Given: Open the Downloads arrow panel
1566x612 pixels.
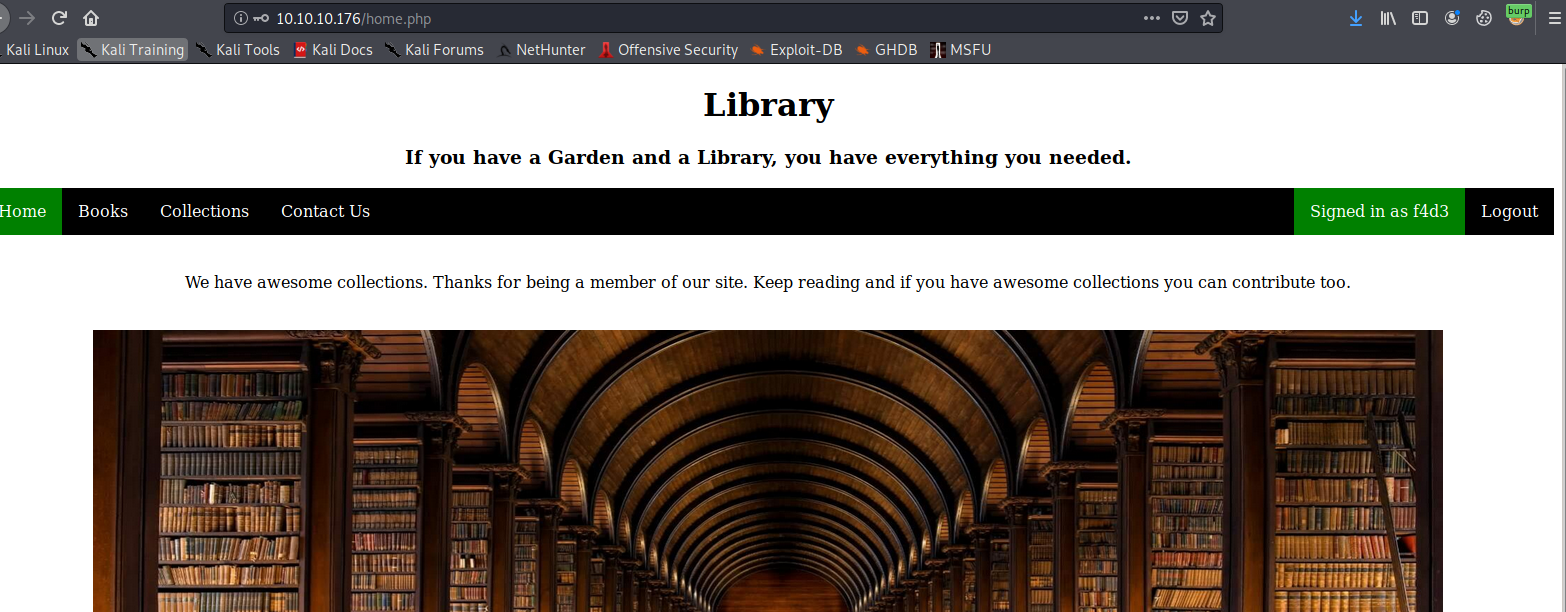Looking at the screenshot, I should pos(1356,18).
